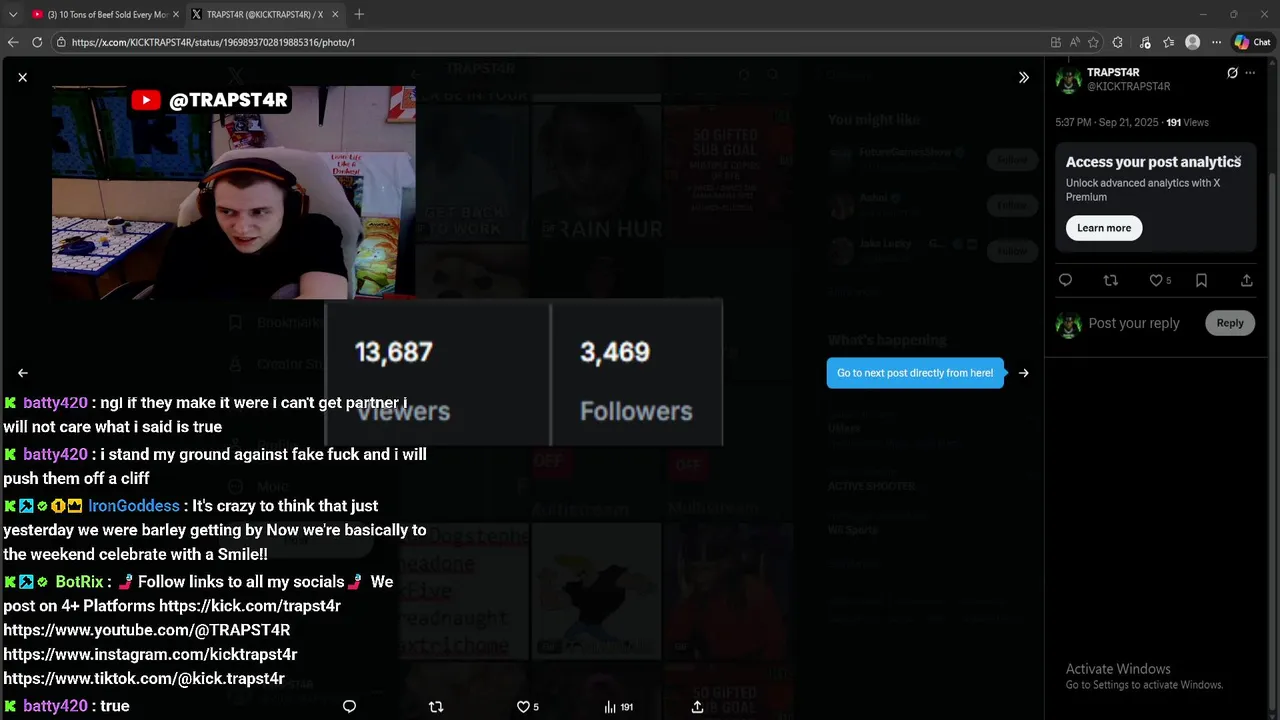The height and width of the screenshot is (720, 1280).
Task: Collapse the post side panel with double chevron
Action: (x=1023, y=77)
